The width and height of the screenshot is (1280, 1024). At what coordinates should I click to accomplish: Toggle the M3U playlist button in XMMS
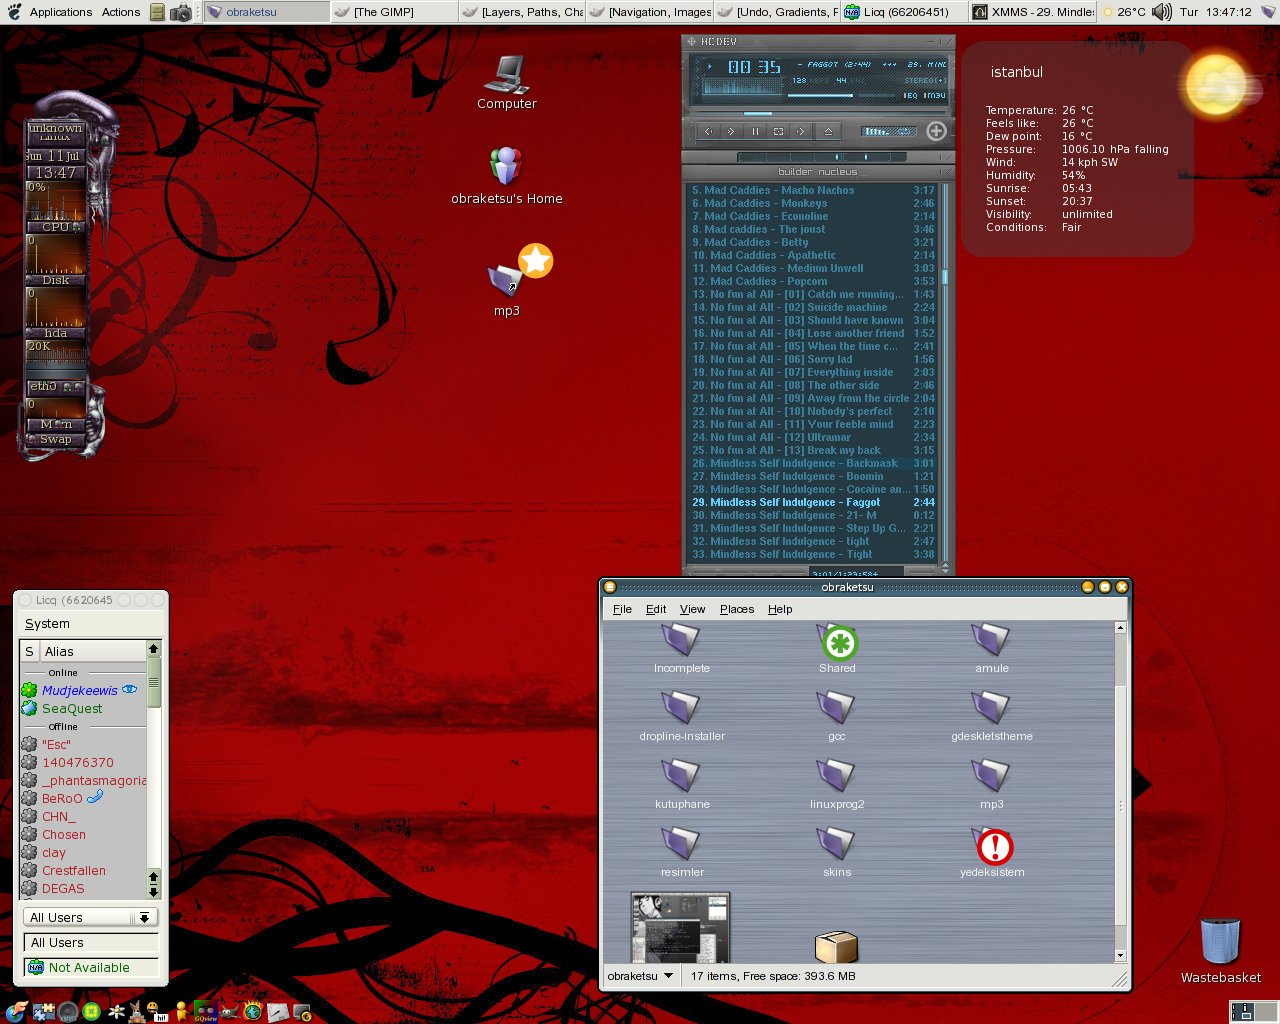point(935,95)
